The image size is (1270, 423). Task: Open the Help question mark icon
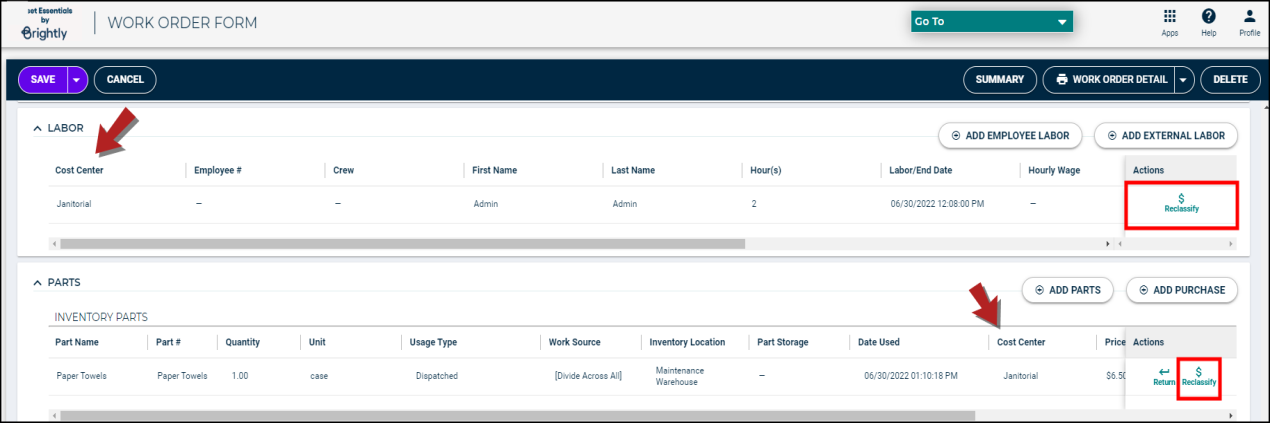click(1209, 23)
